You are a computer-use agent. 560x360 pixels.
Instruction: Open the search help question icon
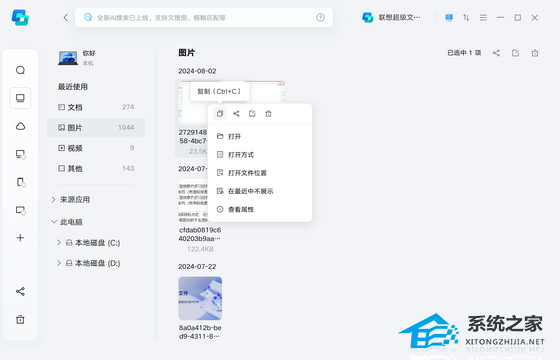(320, 18)
